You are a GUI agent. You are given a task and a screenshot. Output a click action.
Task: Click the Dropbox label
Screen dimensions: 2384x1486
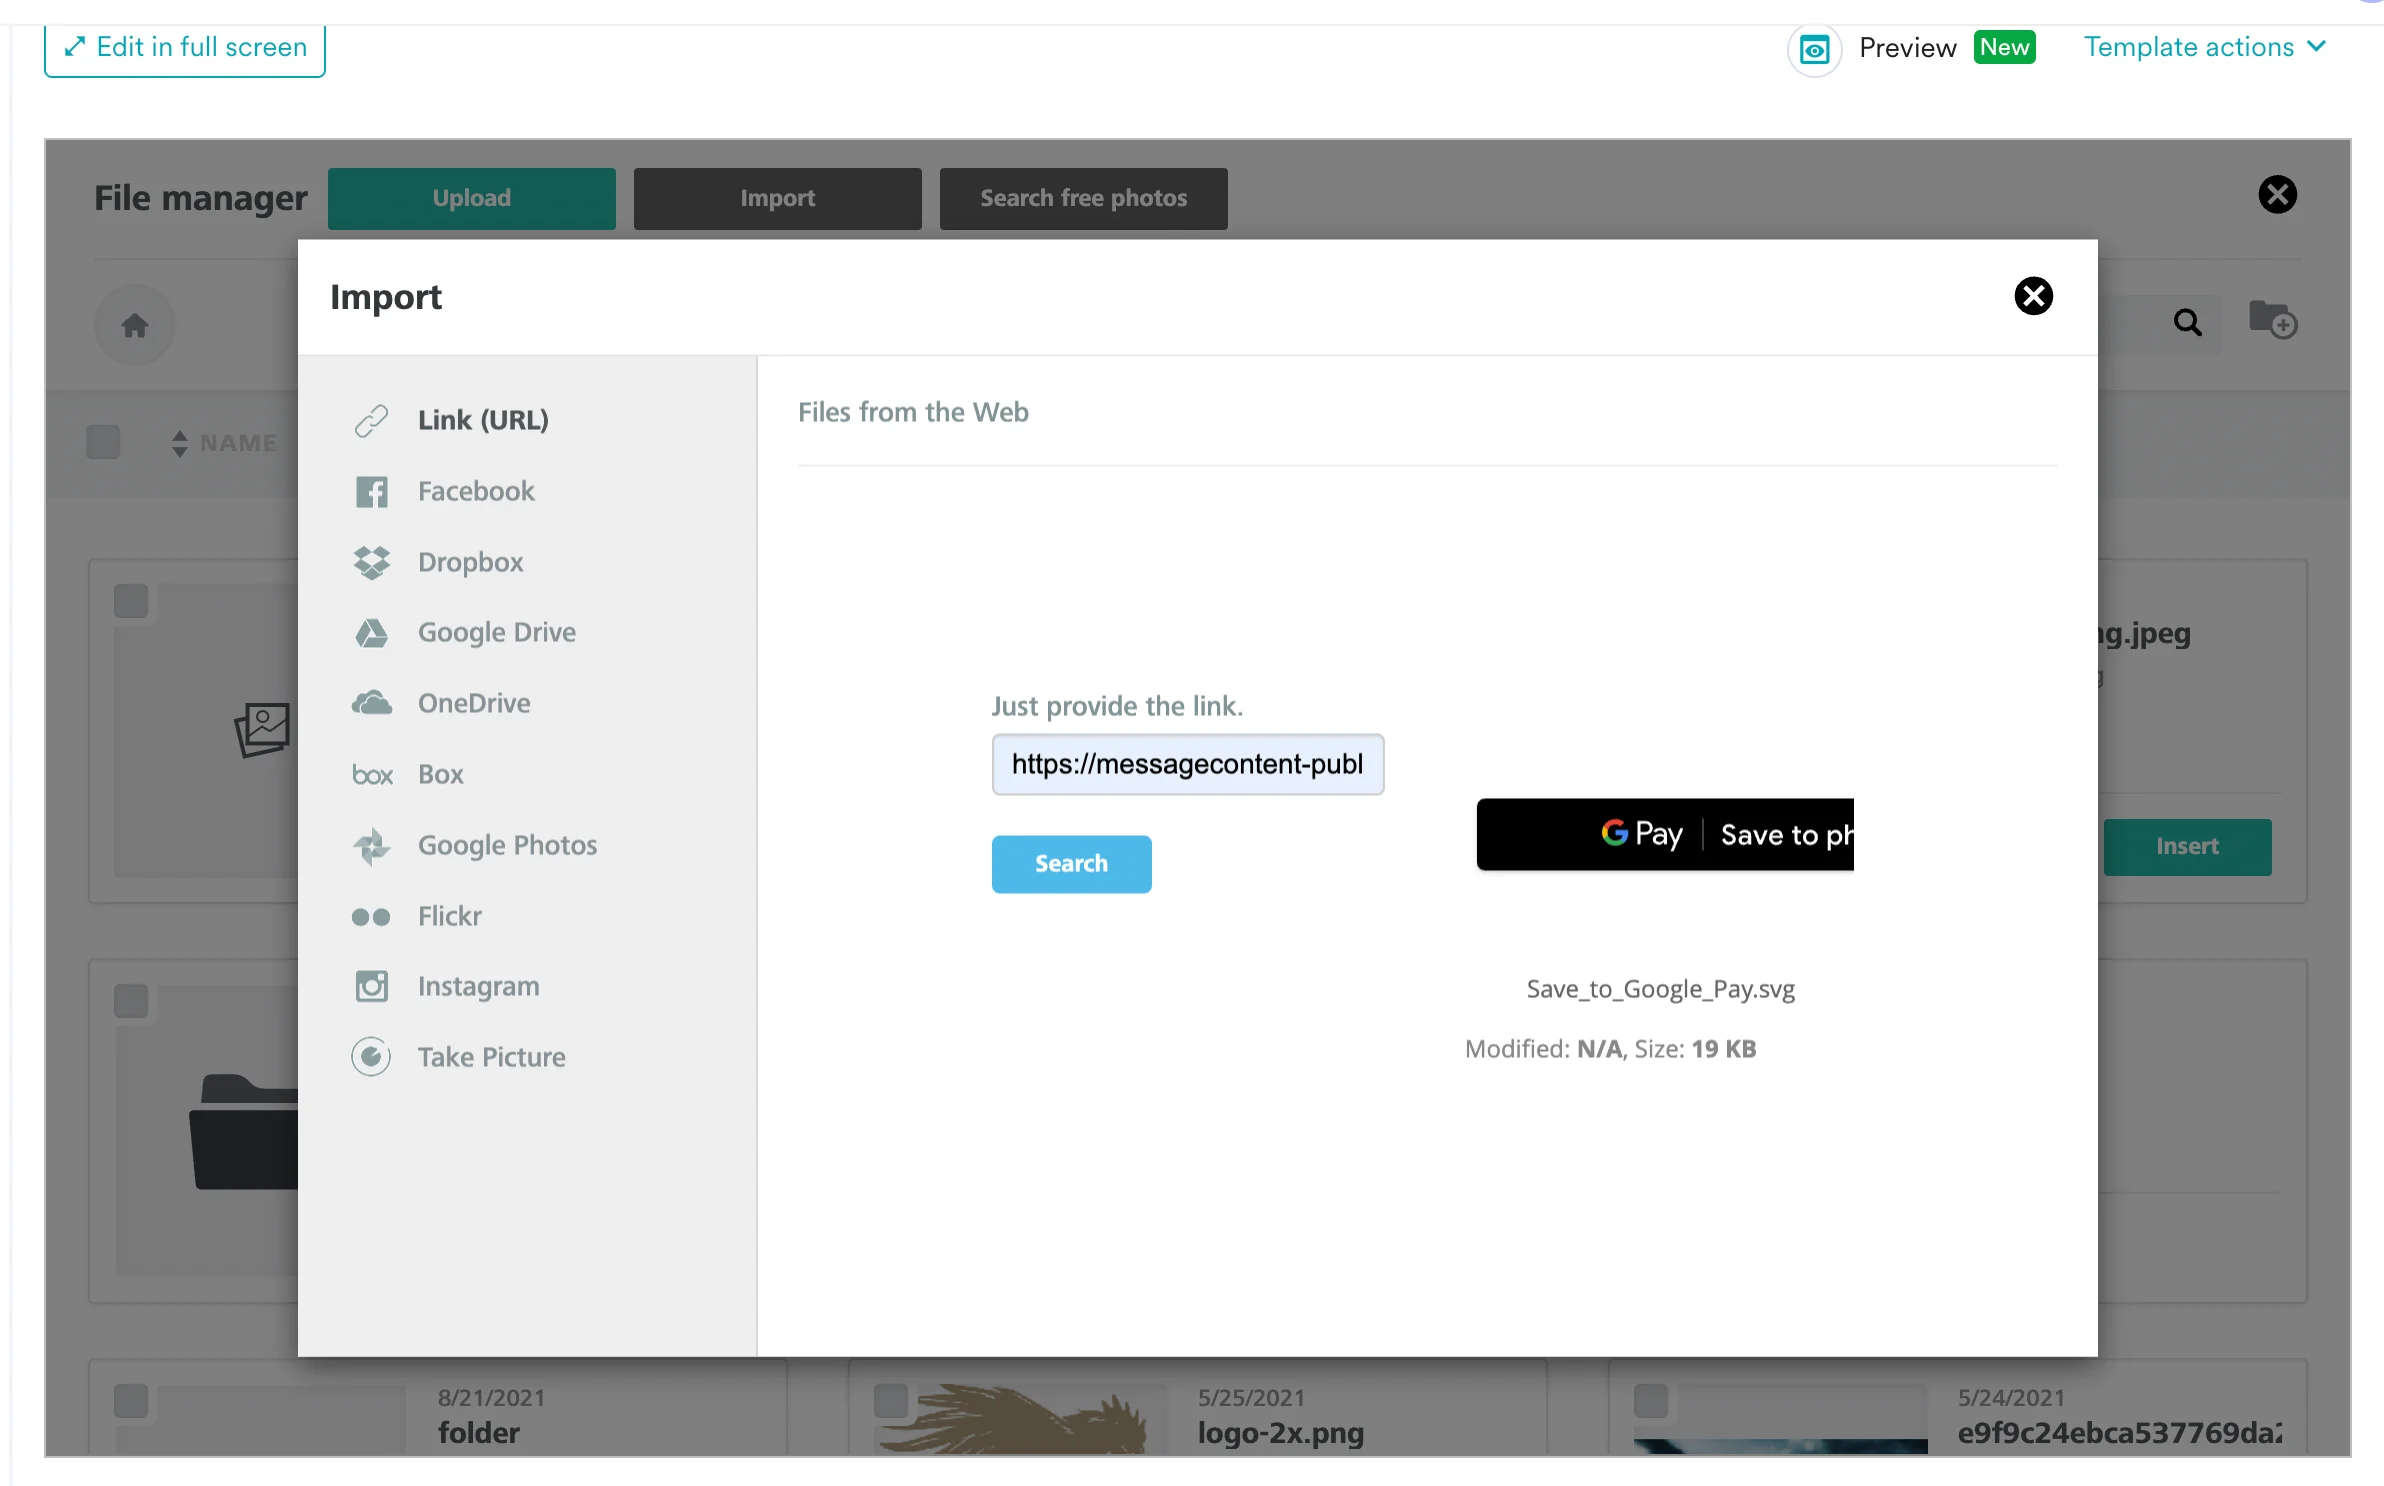click(x=470, y=562)
